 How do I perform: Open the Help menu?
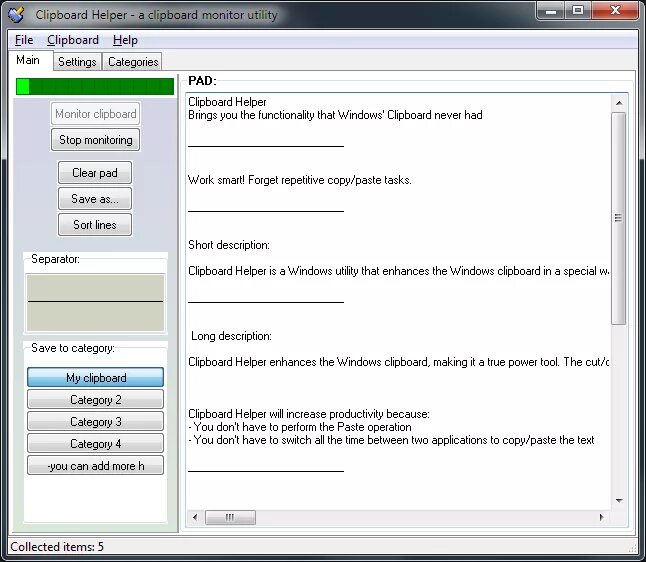125,40
